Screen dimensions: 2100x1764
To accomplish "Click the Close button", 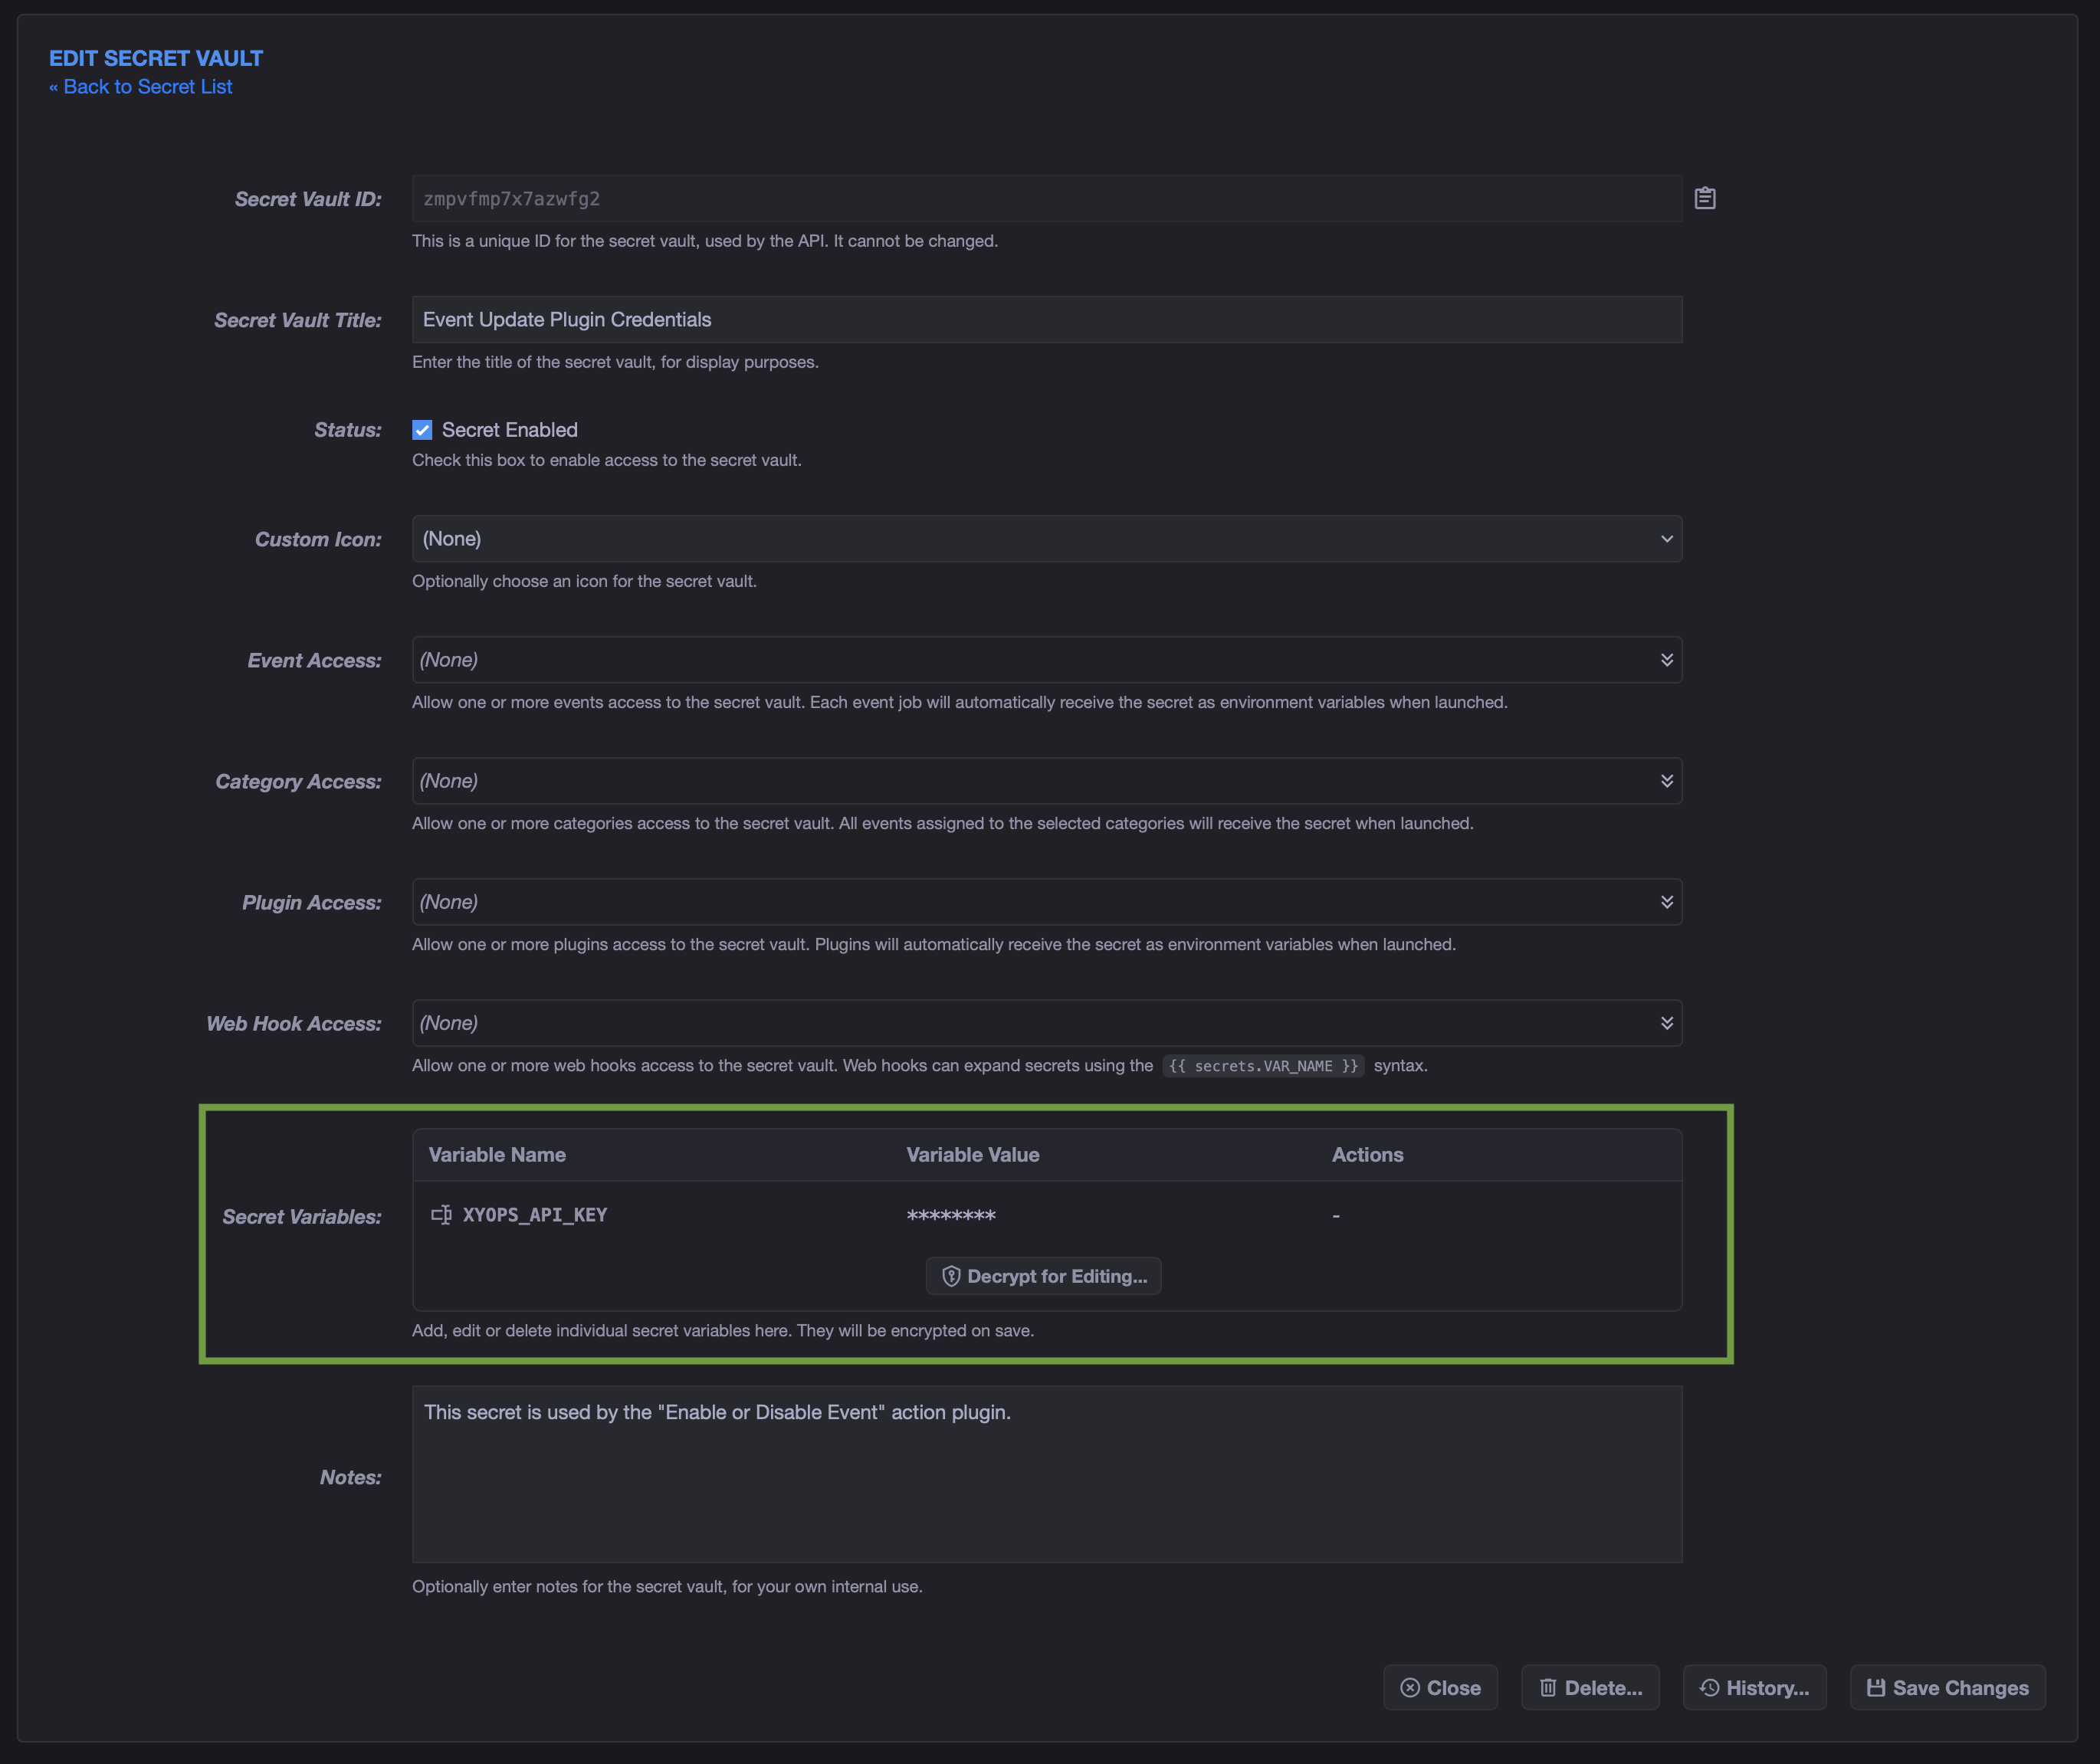I will point(1440,1688).
